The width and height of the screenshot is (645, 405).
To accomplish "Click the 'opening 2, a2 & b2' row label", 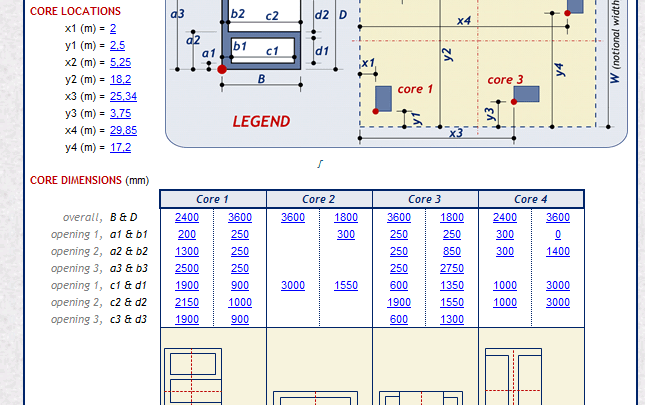I will pos(99,251).
